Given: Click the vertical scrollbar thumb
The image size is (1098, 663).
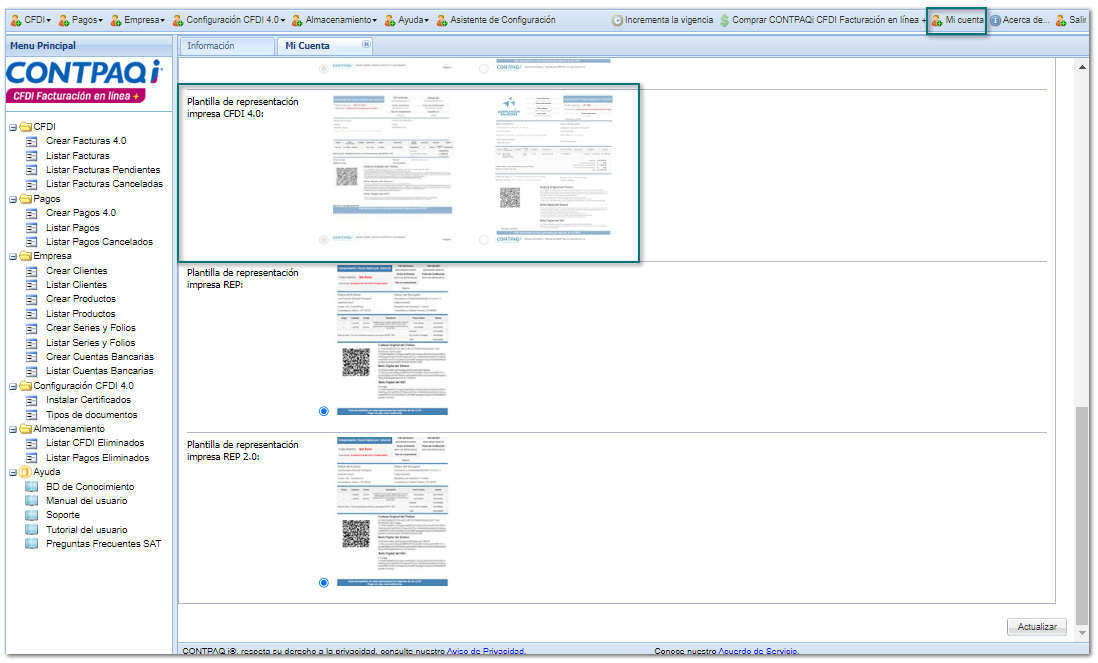Looking at the screenshot, I should pyautogui.click(x=1083, y=515).
